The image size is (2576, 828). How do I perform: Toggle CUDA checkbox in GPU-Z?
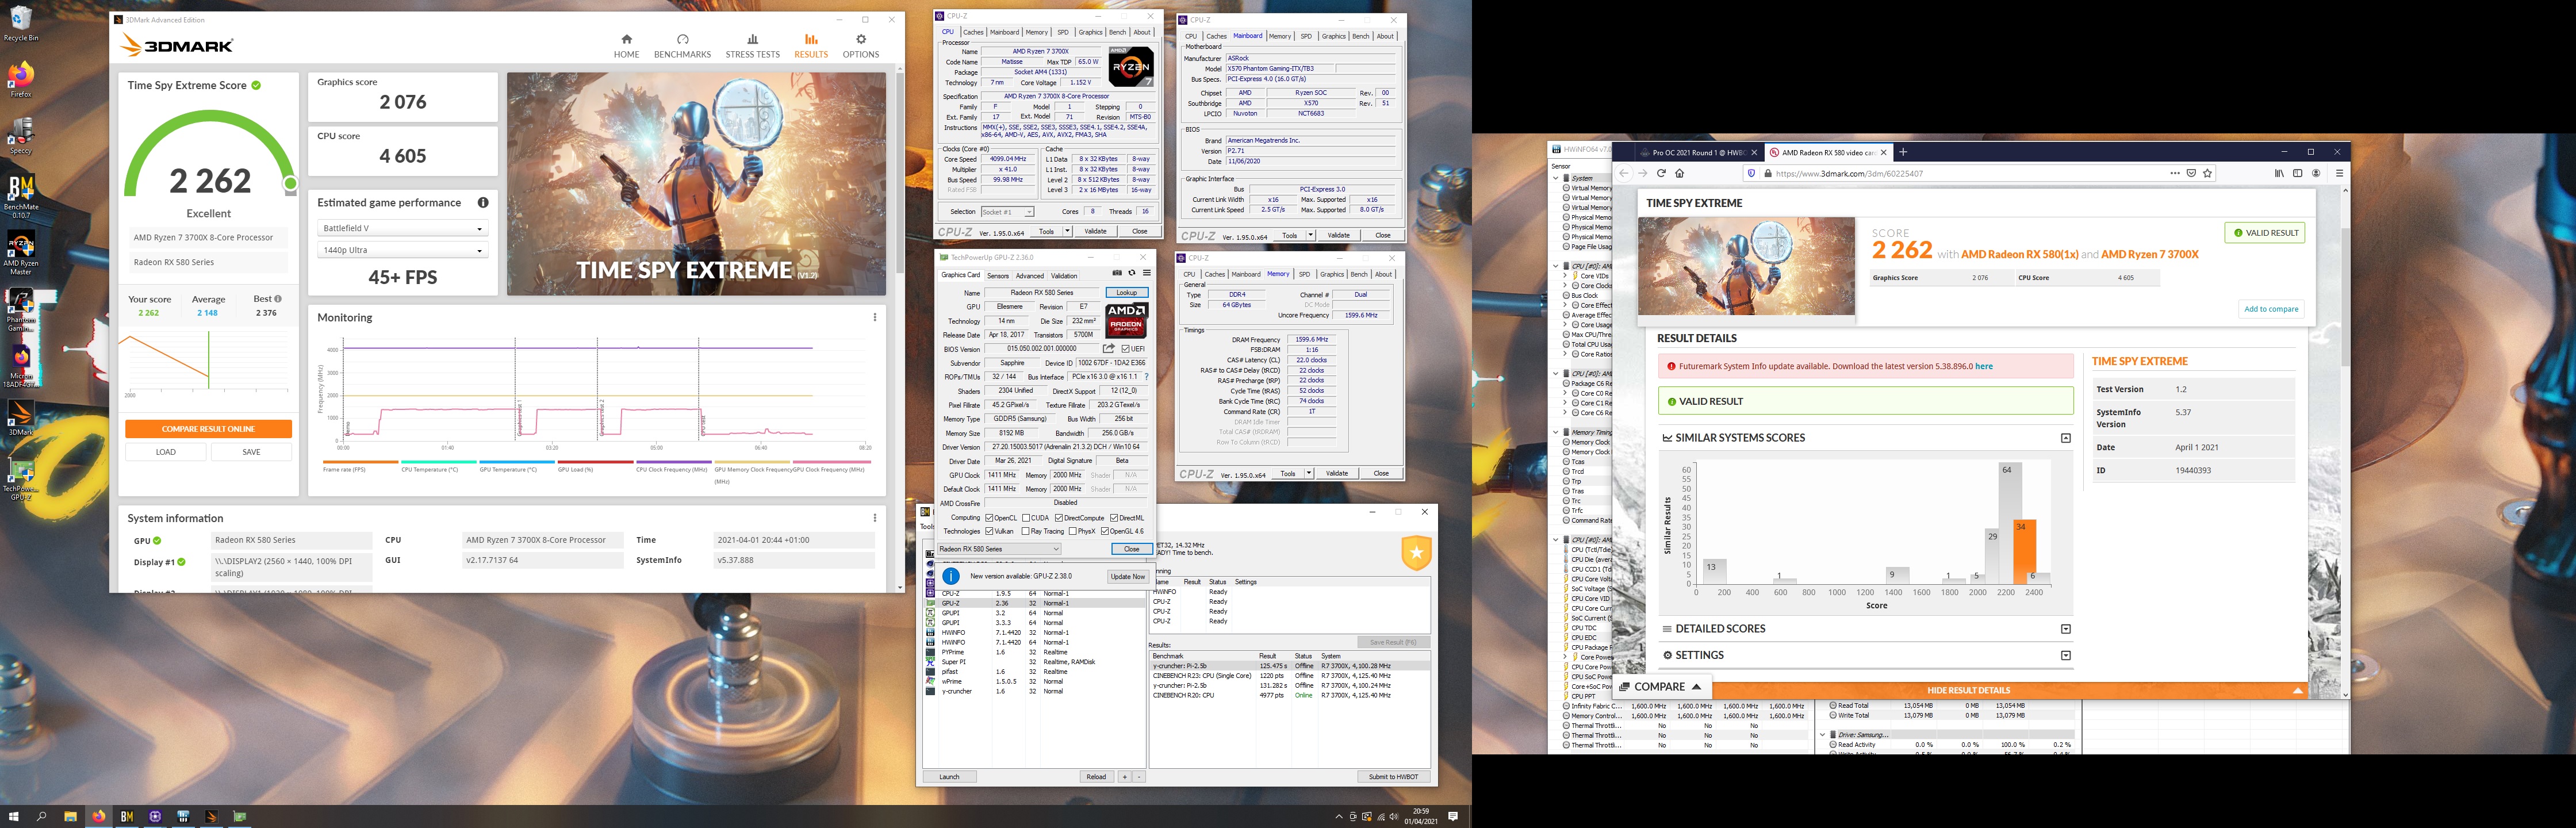[1025, 518]
